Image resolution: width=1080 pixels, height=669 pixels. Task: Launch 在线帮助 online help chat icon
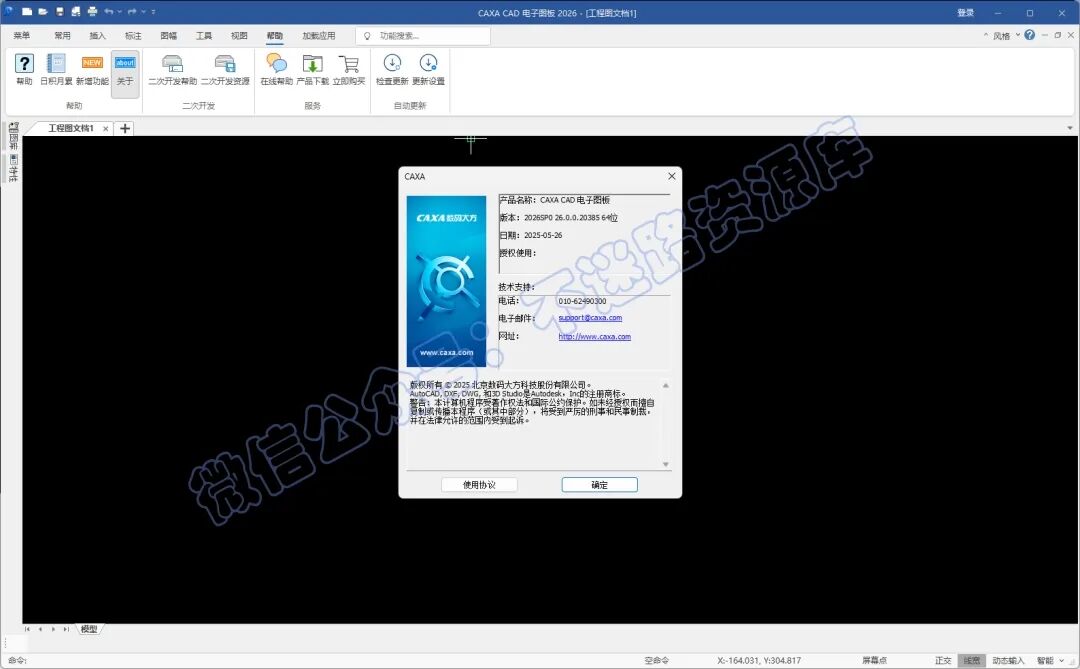277,69
